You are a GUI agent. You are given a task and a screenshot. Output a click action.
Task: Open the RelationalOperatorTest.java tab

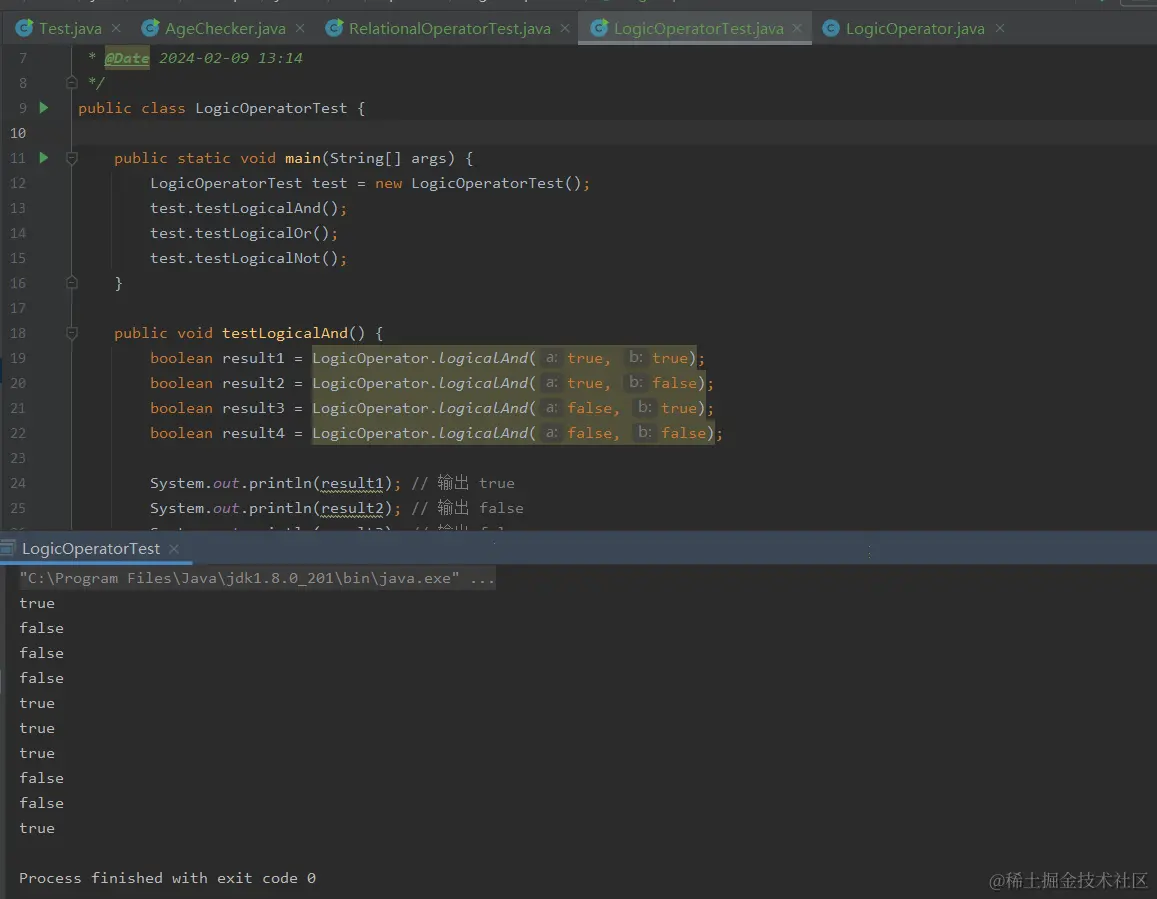pyautogui.click(x=449, y=29)
